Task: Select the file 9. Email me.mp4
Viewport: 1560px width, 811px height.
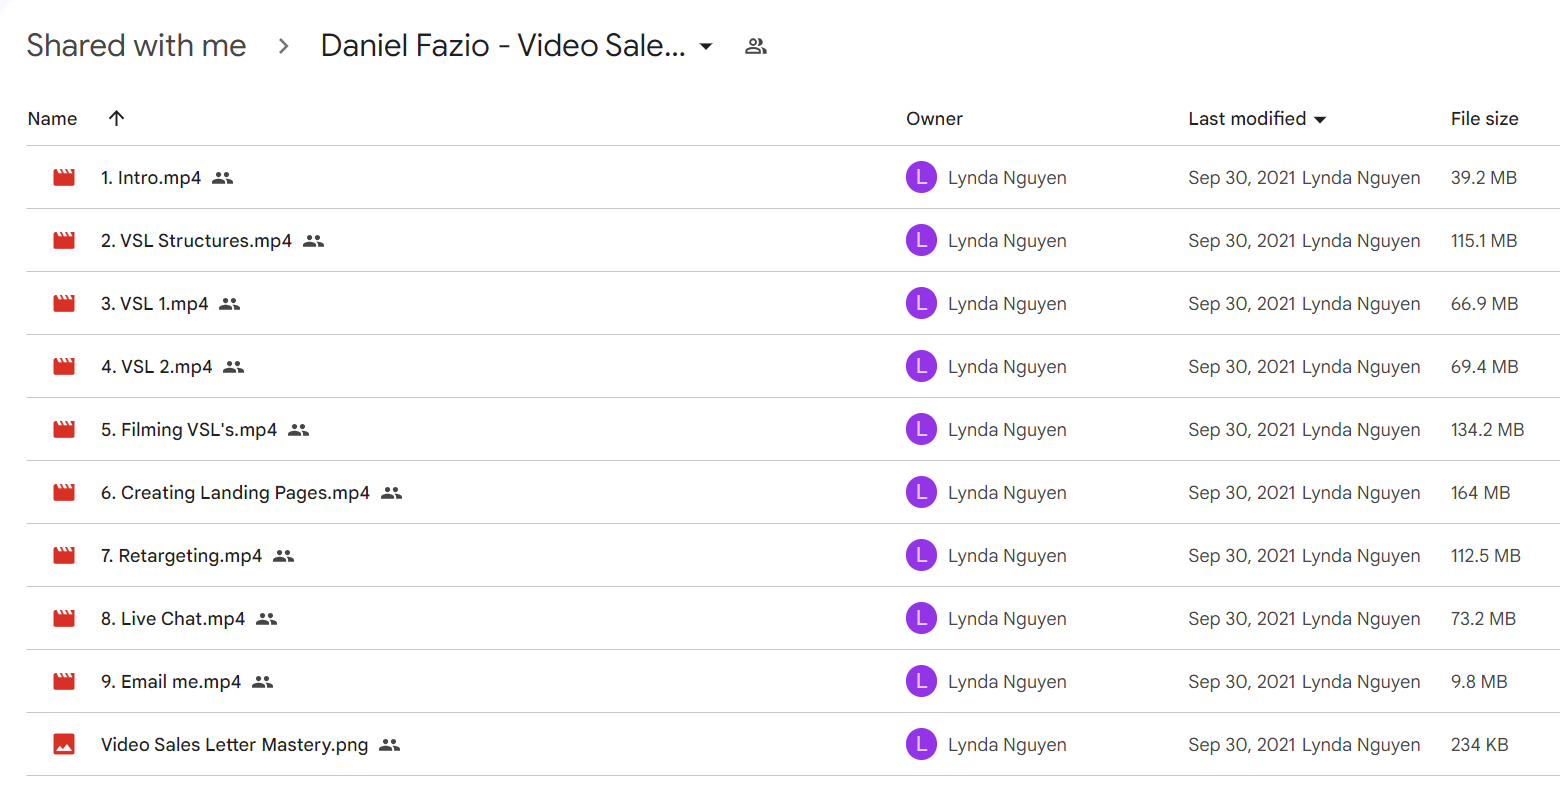Action: (x=171, y=681)
